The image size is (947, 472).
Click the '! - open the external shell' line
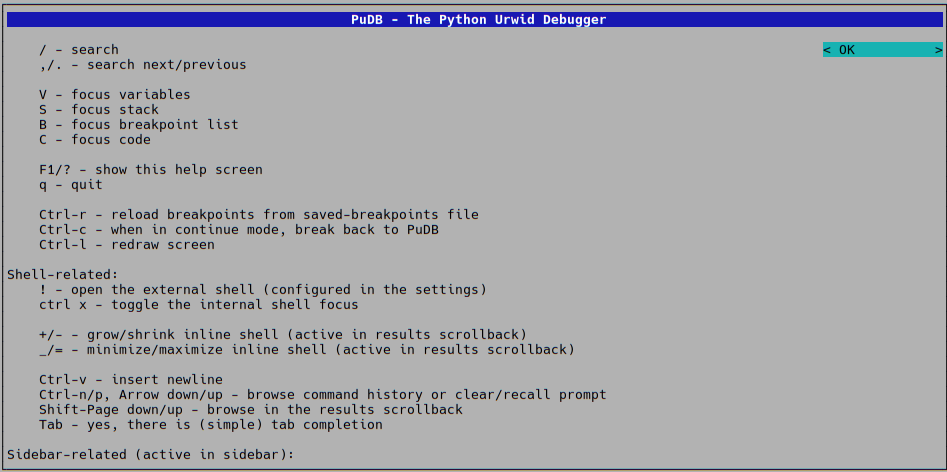262,290
